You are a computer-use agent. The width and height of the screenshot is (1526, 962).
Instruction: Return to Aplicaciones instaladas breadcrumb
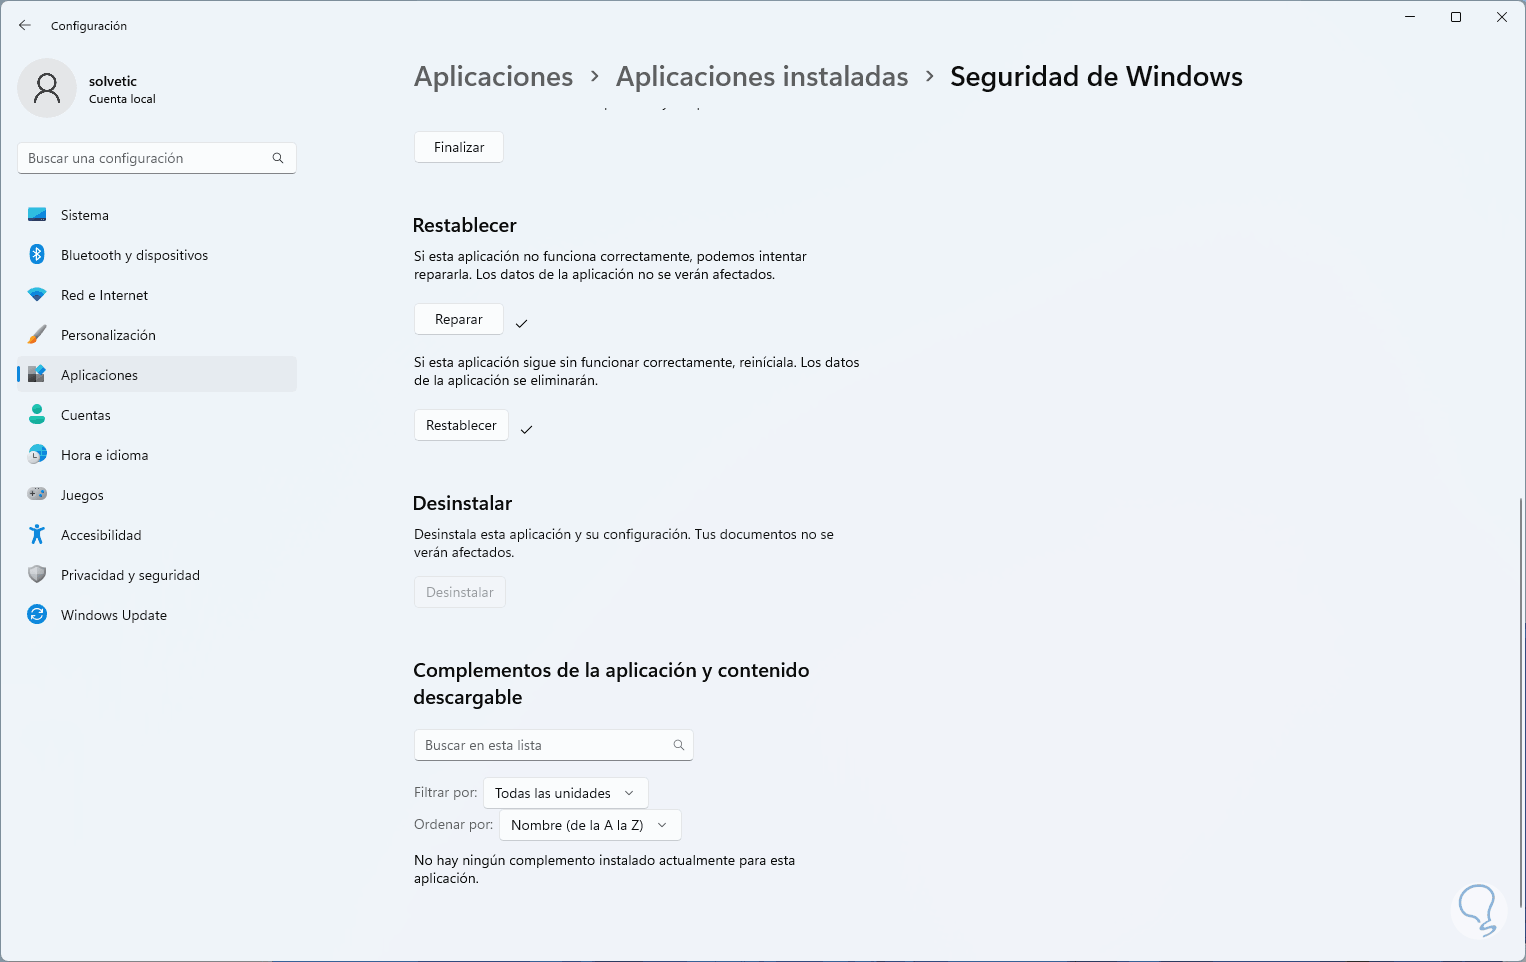(x=762, y=77)
